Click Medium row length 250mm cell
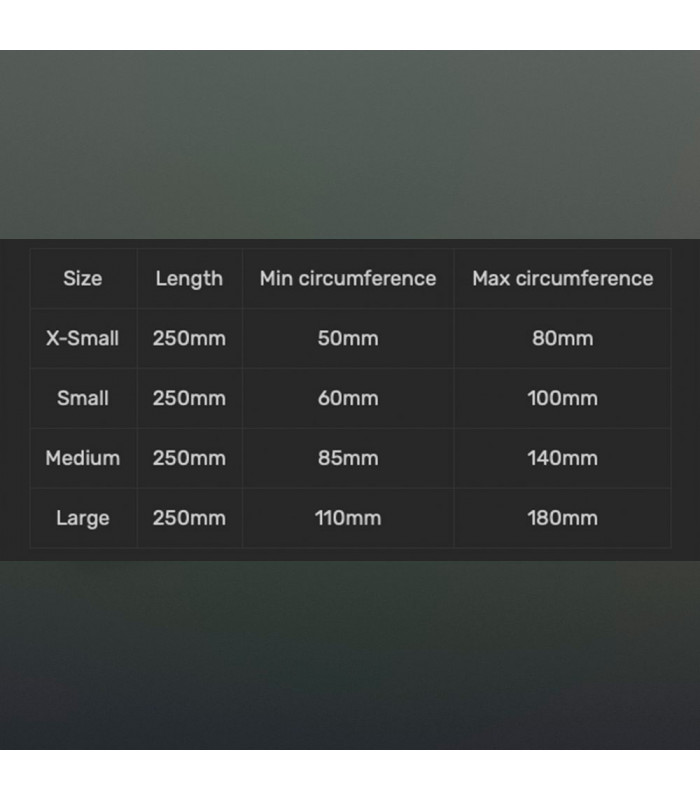This screenshot has width=700, height=800. tap(189, 458)
